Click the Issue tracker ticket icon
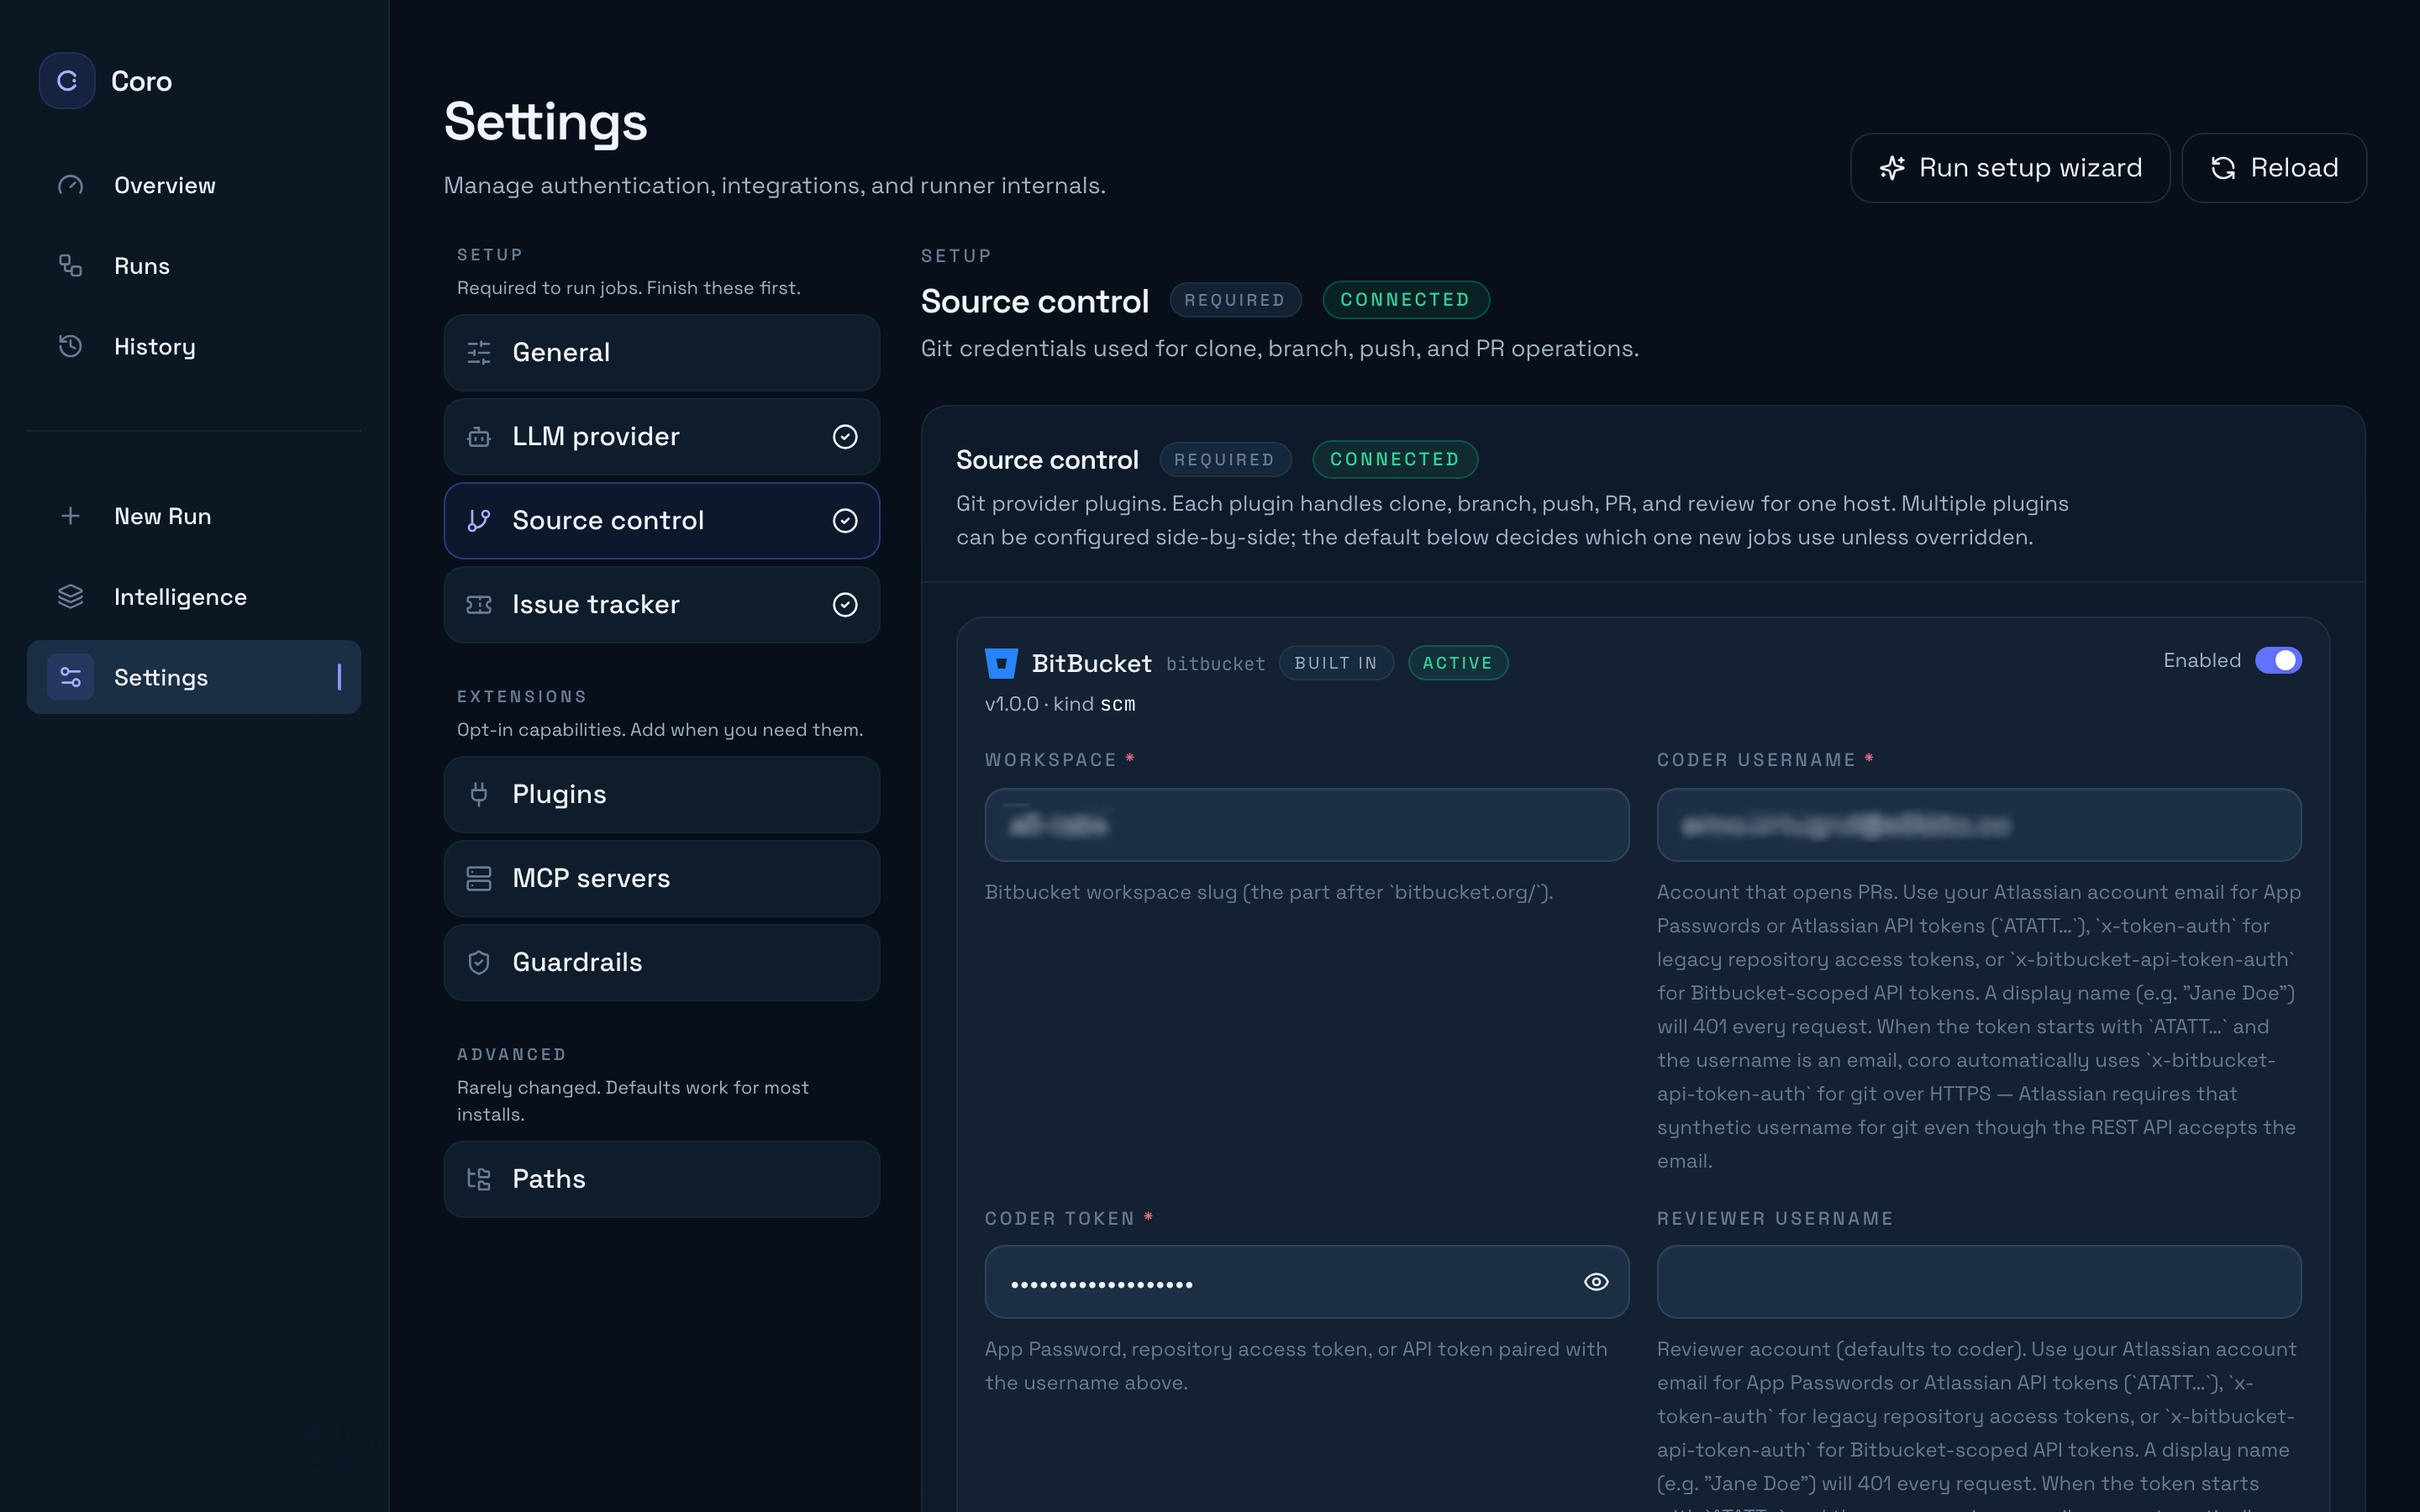2420x1512 pixels. [x=479, y=605]
